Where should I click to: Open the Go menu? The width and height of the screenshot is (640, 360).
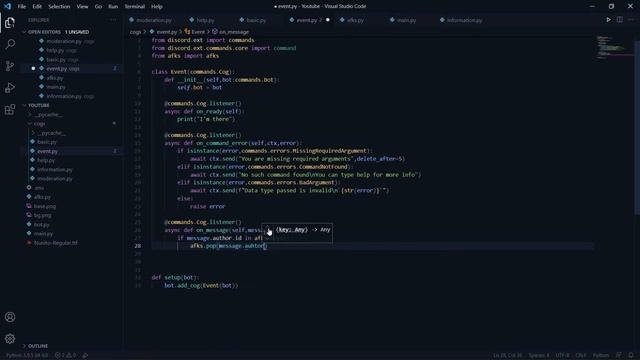click(x=98, y=7)
